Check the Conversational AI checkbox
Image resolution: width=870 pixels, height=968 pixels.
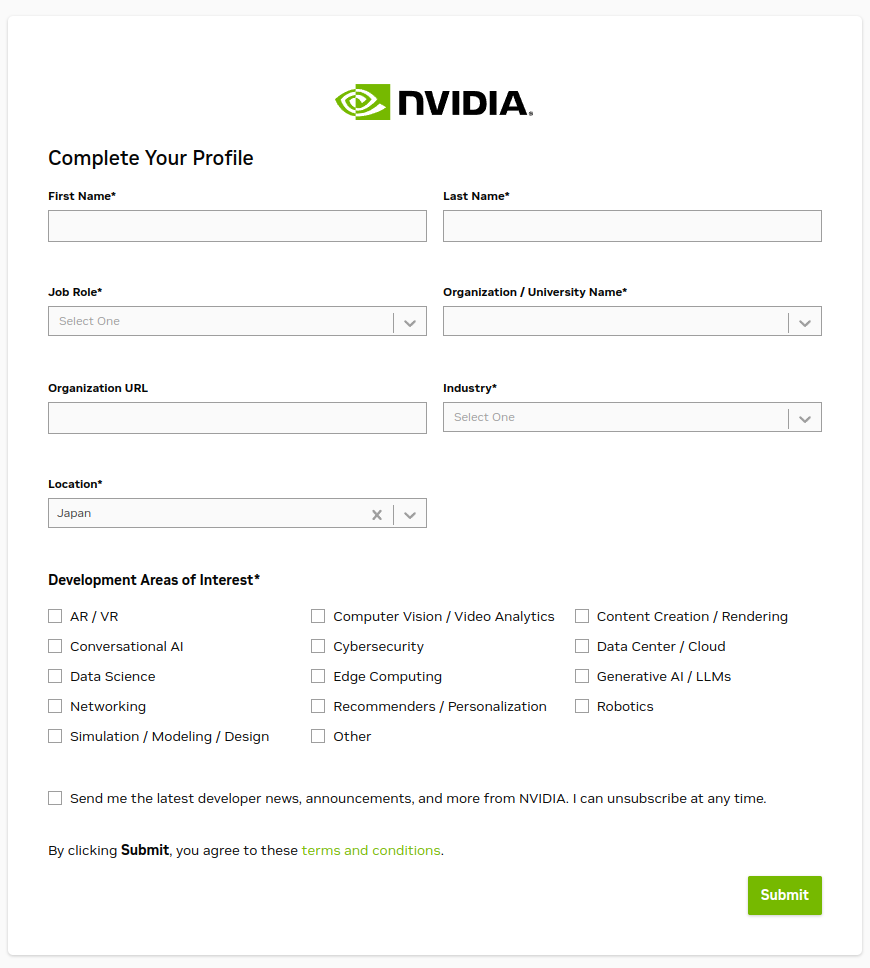(x=55, y=646)
